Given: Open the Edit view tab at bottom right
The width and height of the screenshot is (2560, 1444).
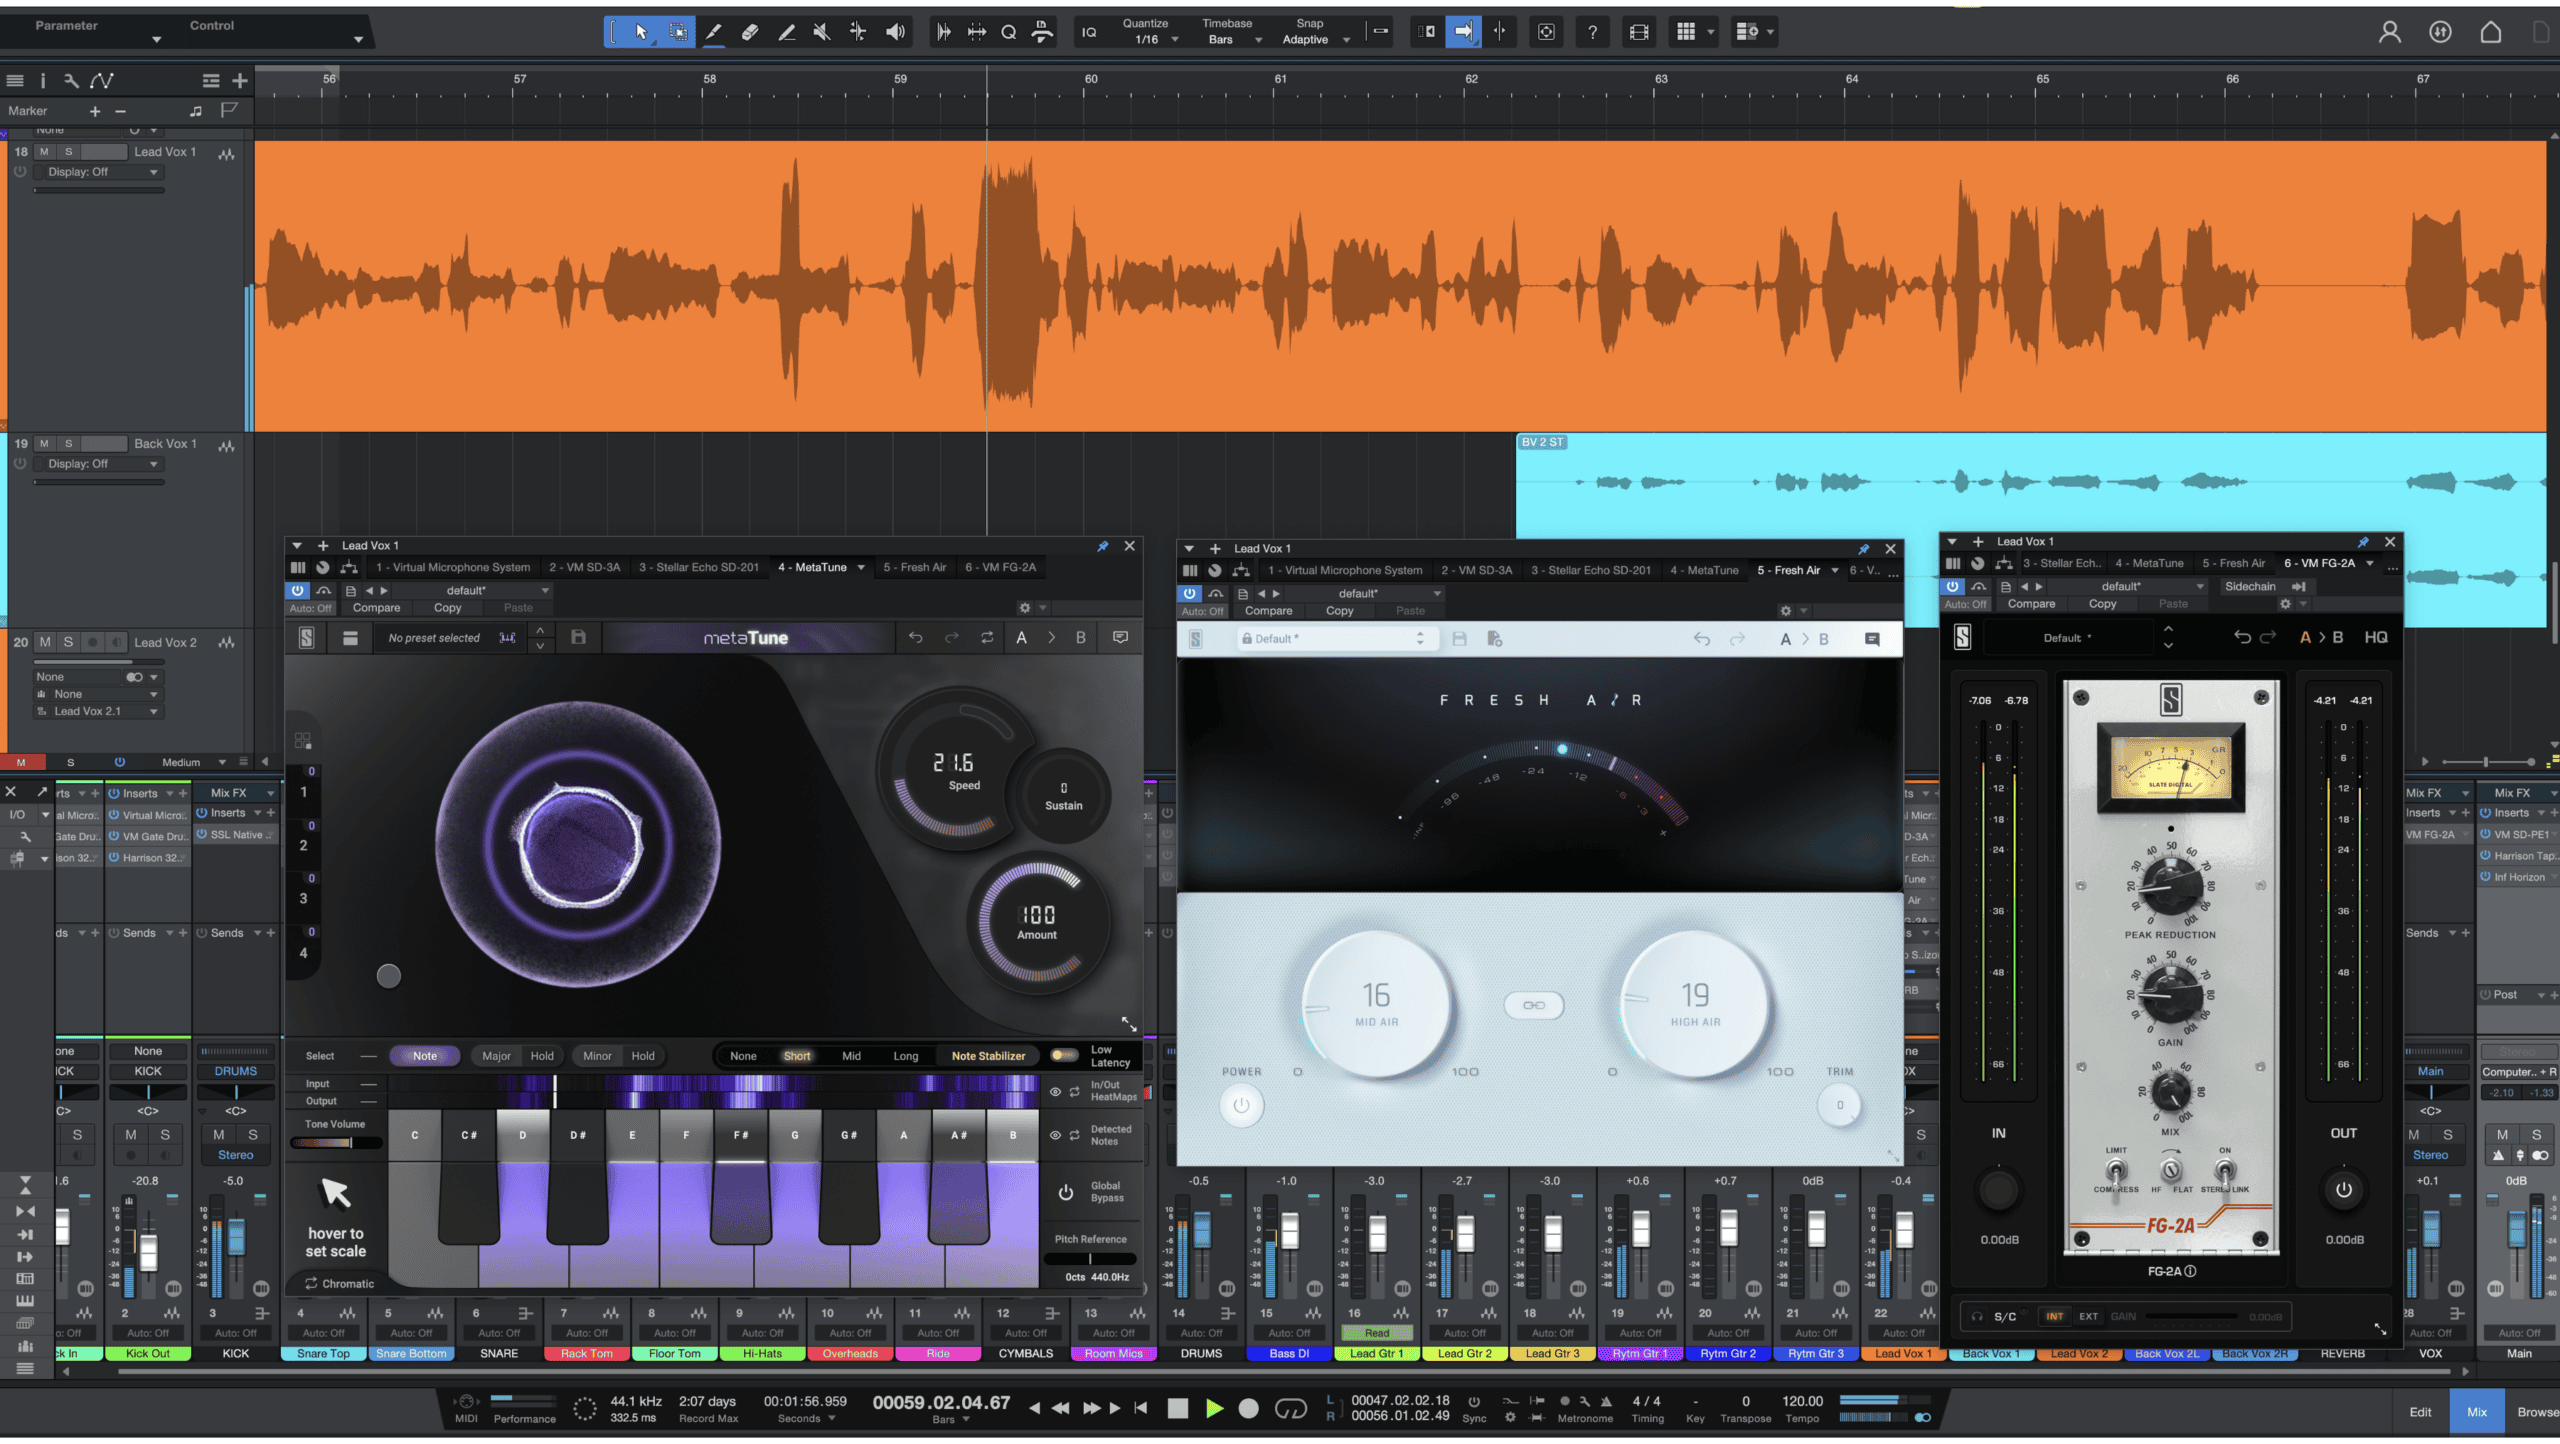Looking at the screenshot, I should (x=2420, y=1412).
